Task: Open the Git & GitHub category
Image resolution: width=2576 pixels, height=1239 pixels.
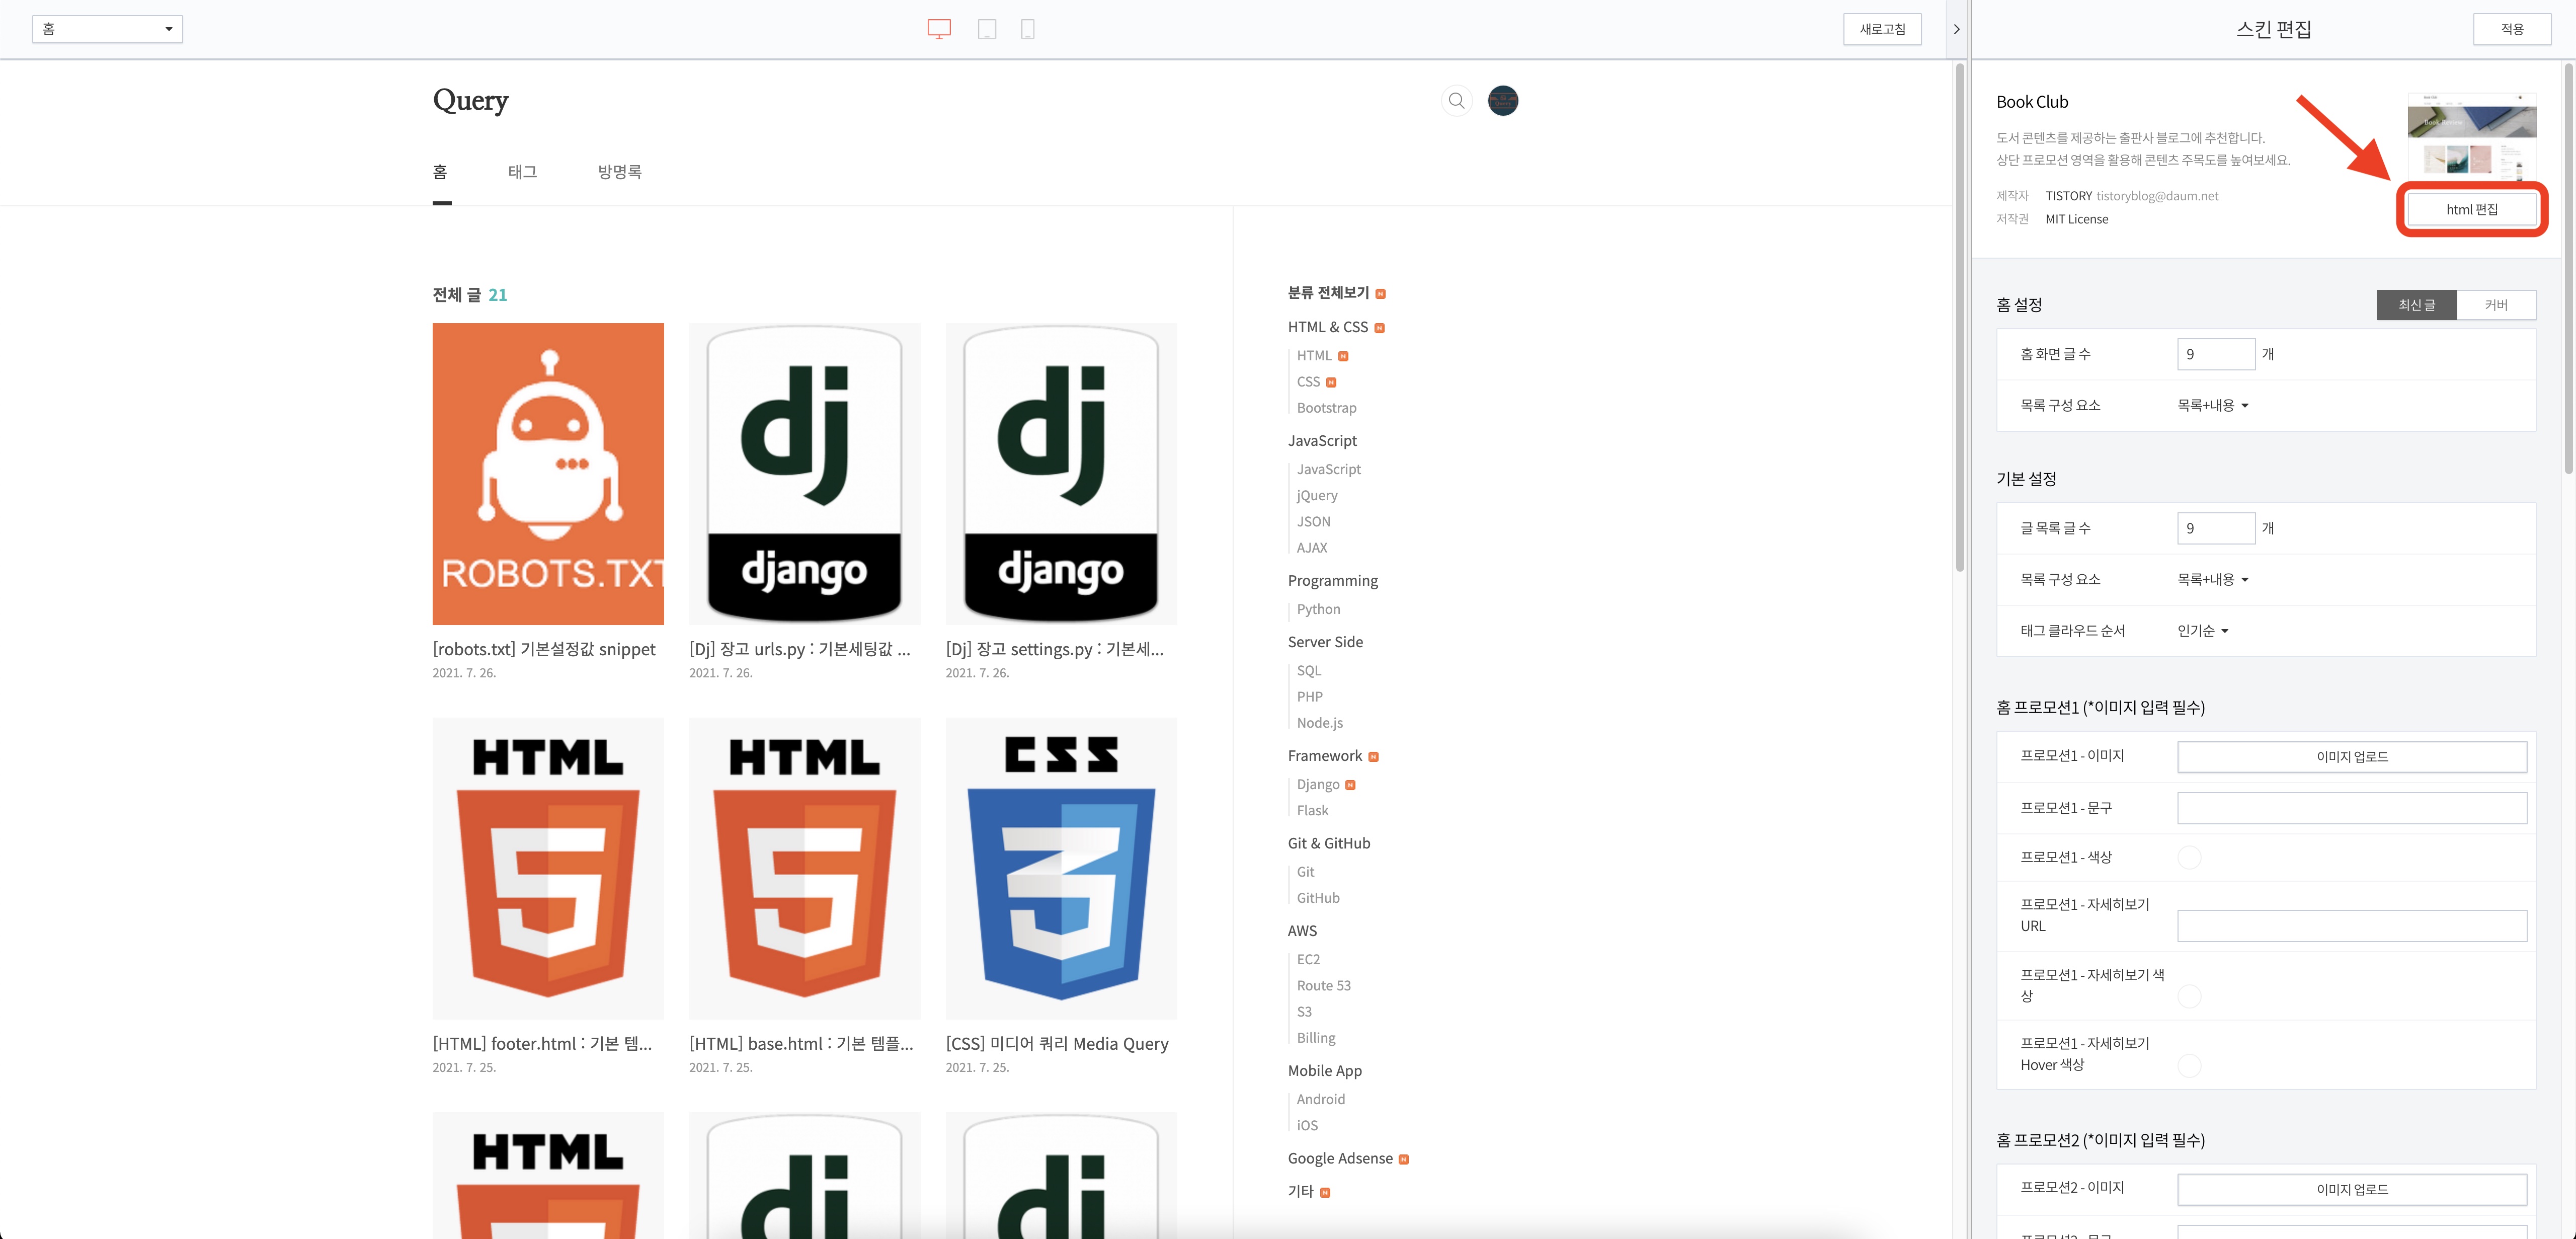Action: click(x=1328, y=843)
